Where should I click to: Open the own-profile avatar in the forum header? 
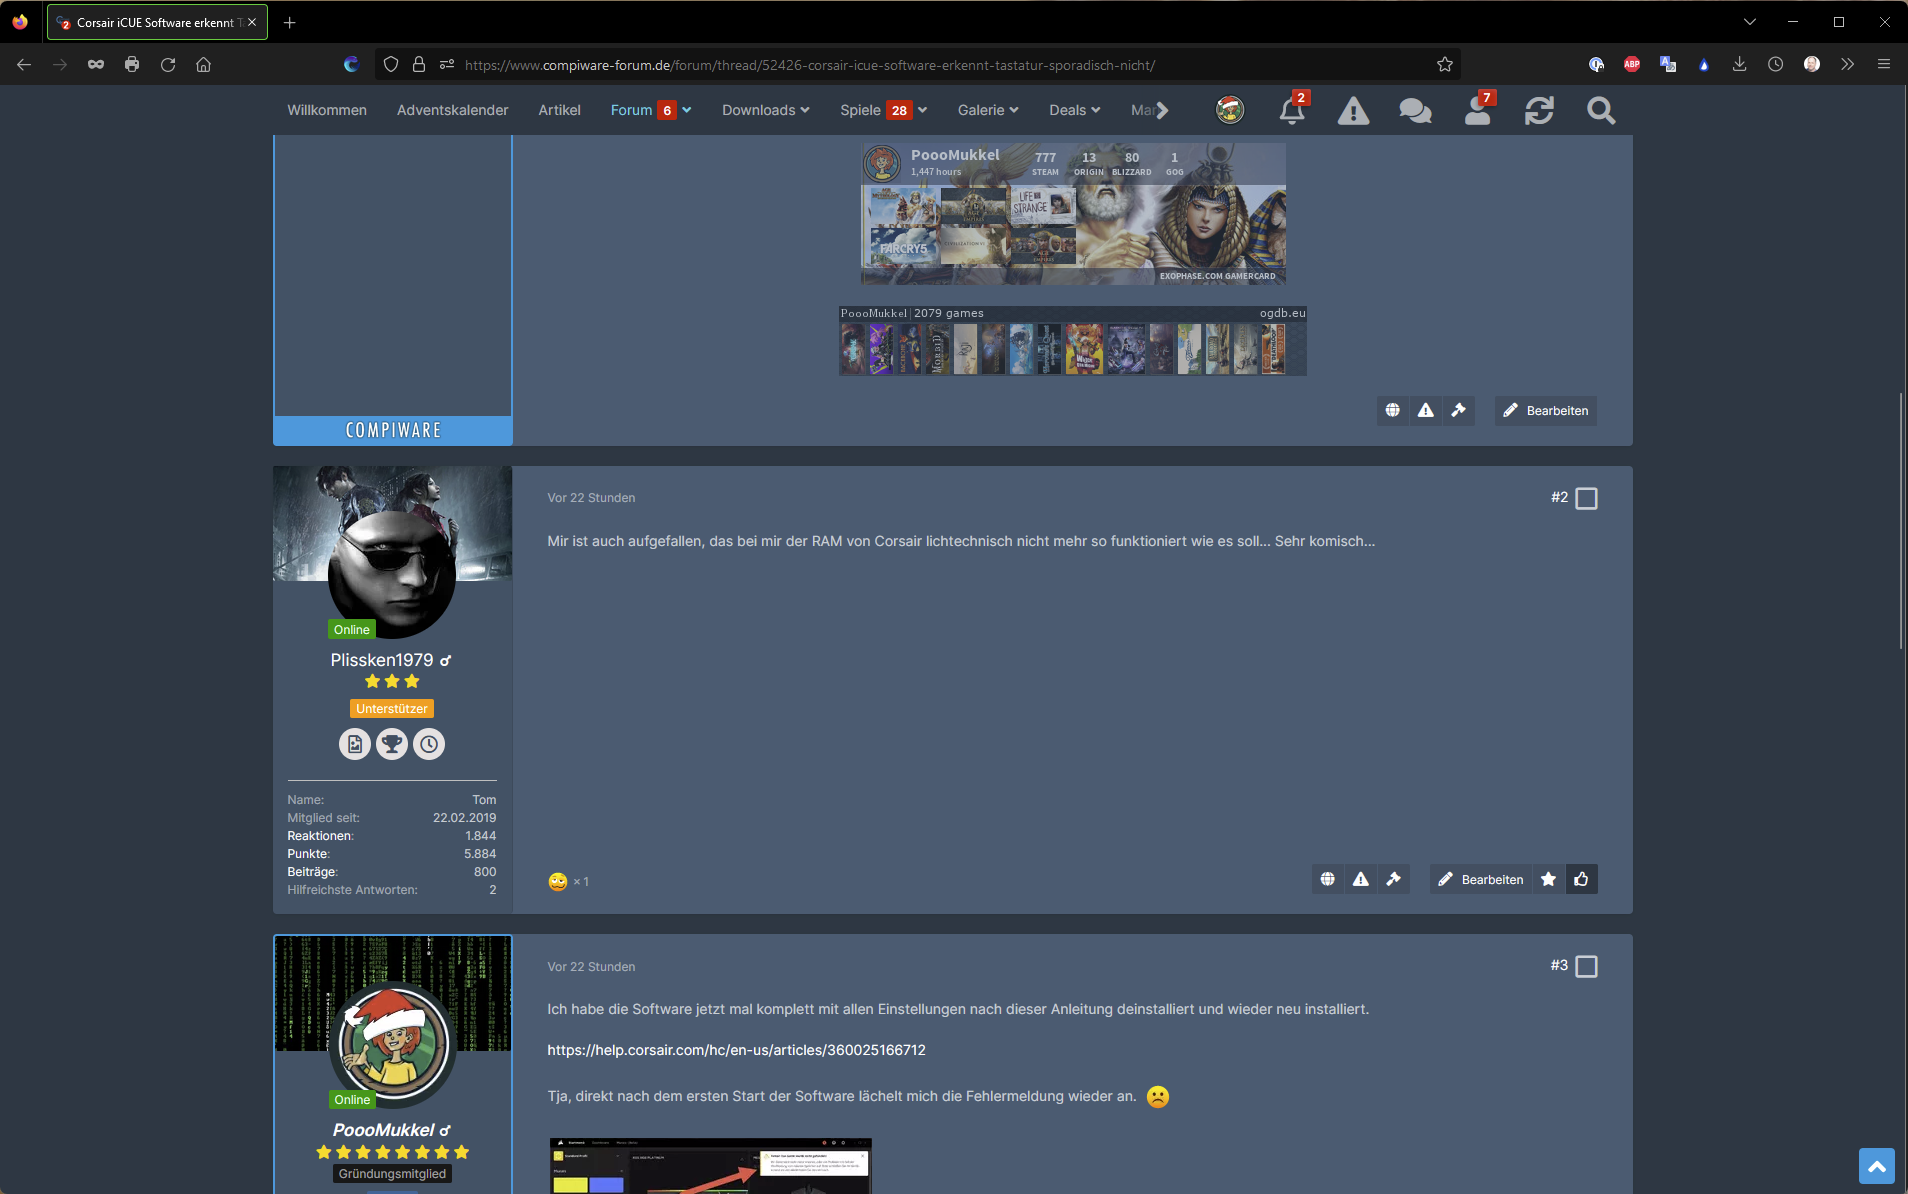pyautogui.click(x=1230, y=110)
